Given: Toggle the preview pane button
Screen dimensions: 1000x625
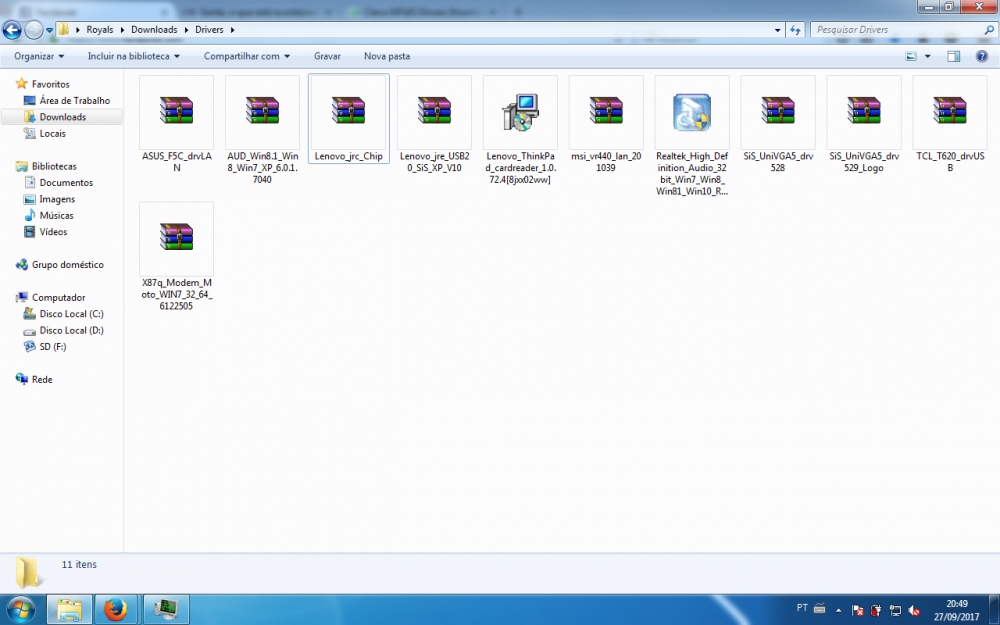Looking at the screenshot, I should 953,56.
